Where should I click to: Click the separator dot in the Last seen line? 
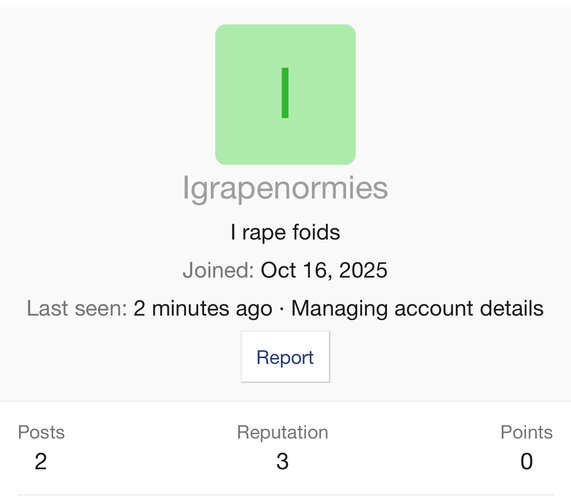(281, 310)
